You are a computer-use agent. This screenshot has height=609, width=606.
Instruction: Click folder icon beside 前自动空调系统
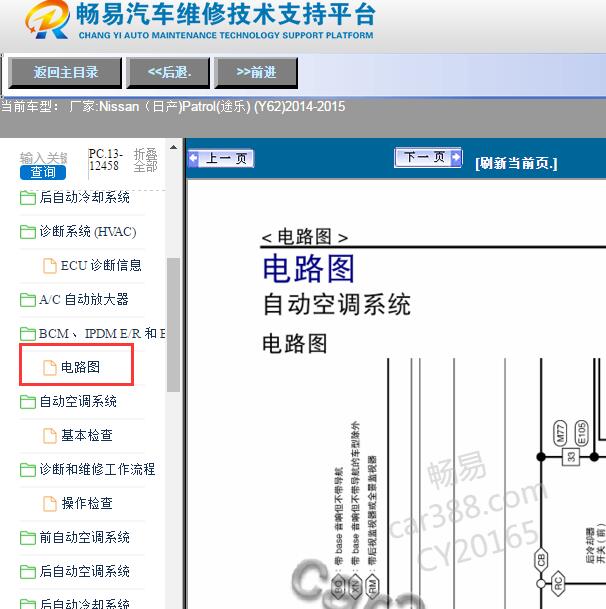click(x=28, y=538)
